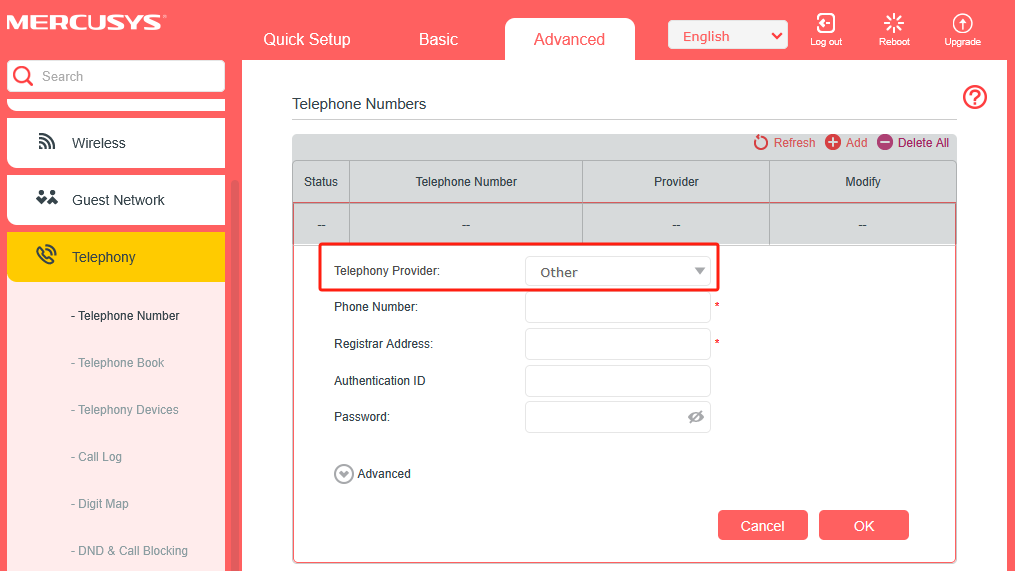Image resolution: width=1015 pixels, height=571 pixels.
Task: Click the Delete All link text
Action: pos(923,142)
